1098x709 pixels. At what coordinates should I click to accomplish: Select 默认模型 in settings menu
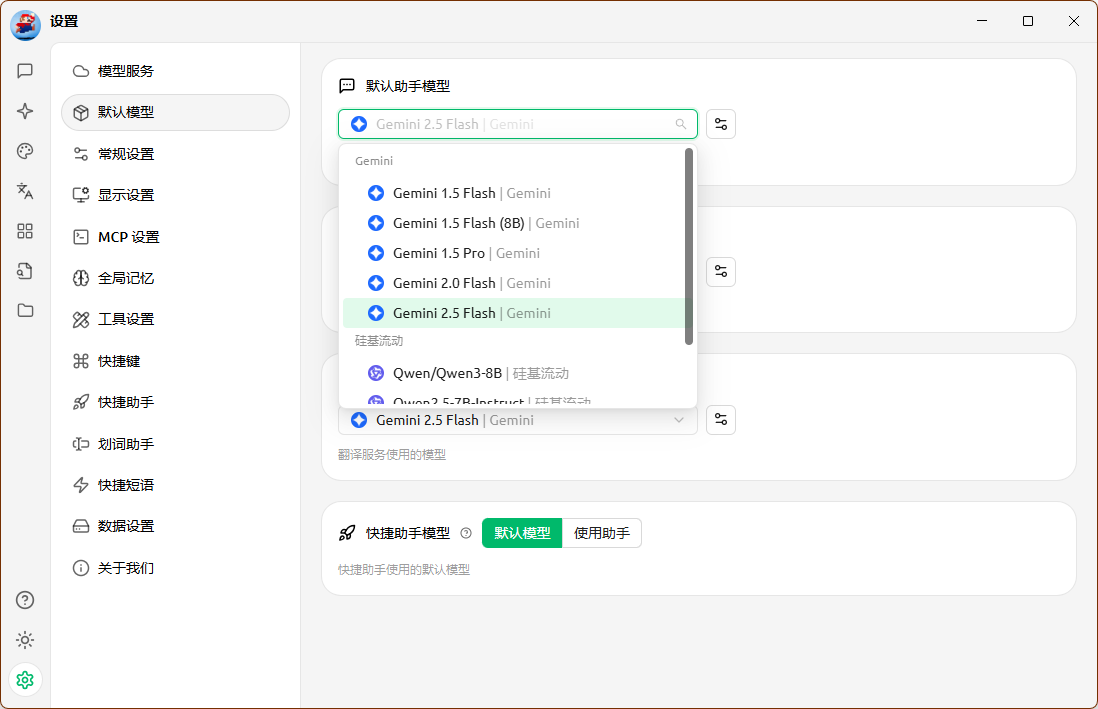point(175,112)
